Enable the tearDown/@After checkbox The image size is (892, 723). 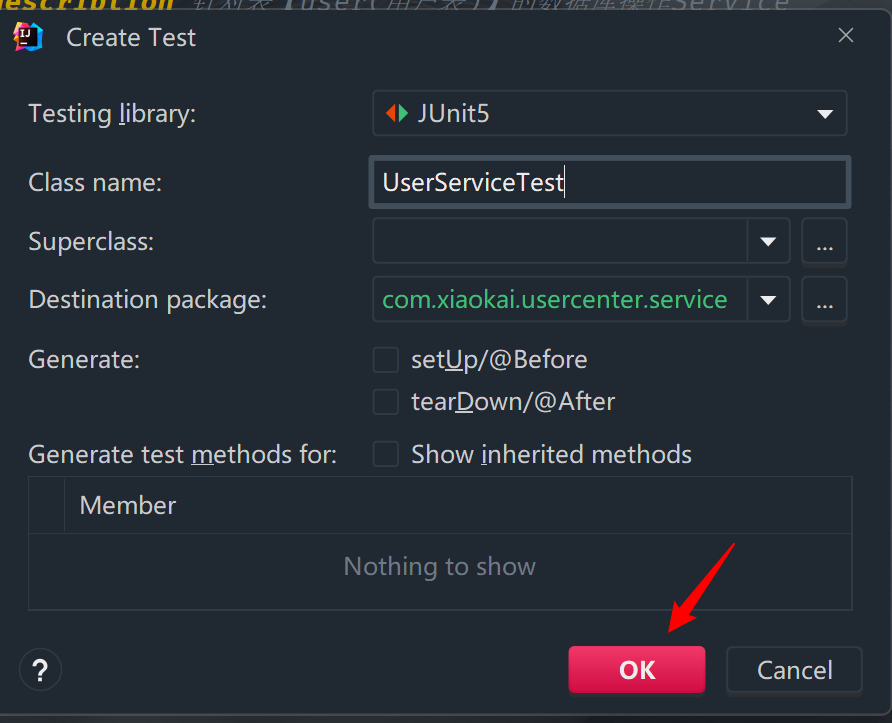[386, 402]
